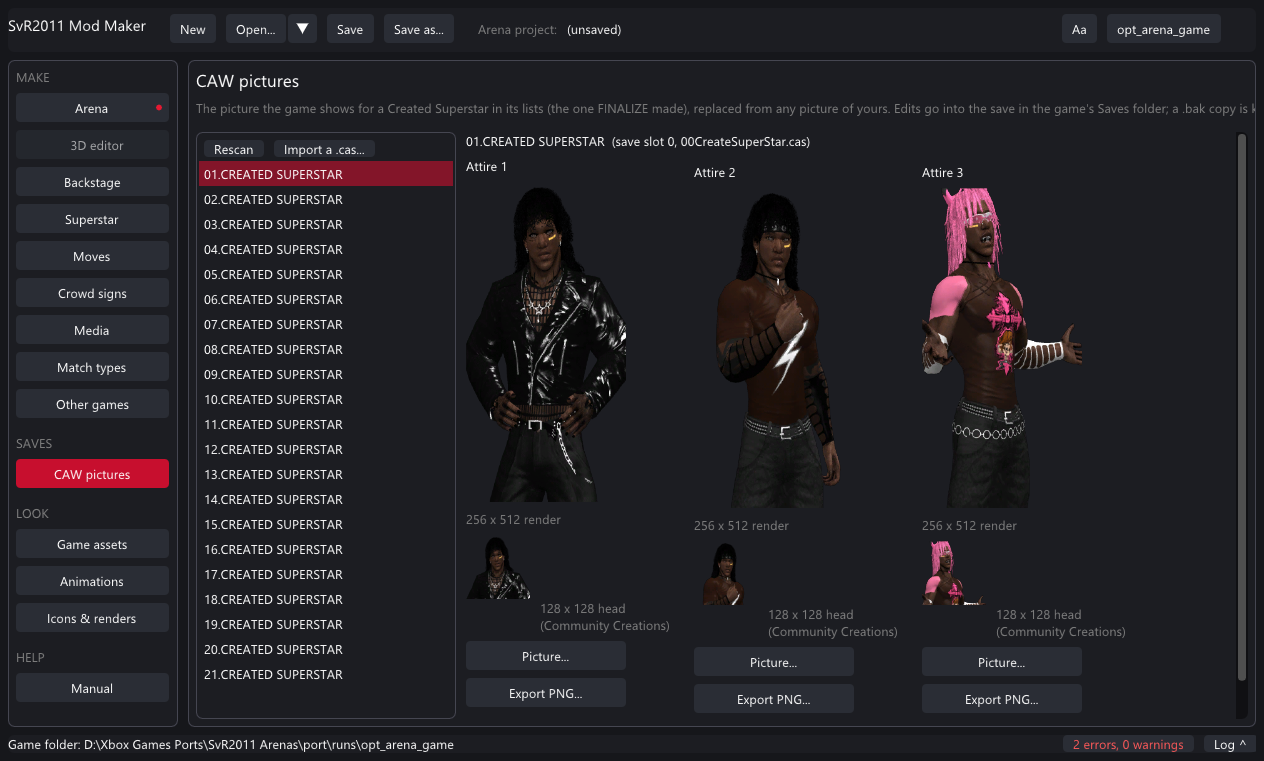Select 18.CREATED SUPERSTAR in list

[326, 599]
